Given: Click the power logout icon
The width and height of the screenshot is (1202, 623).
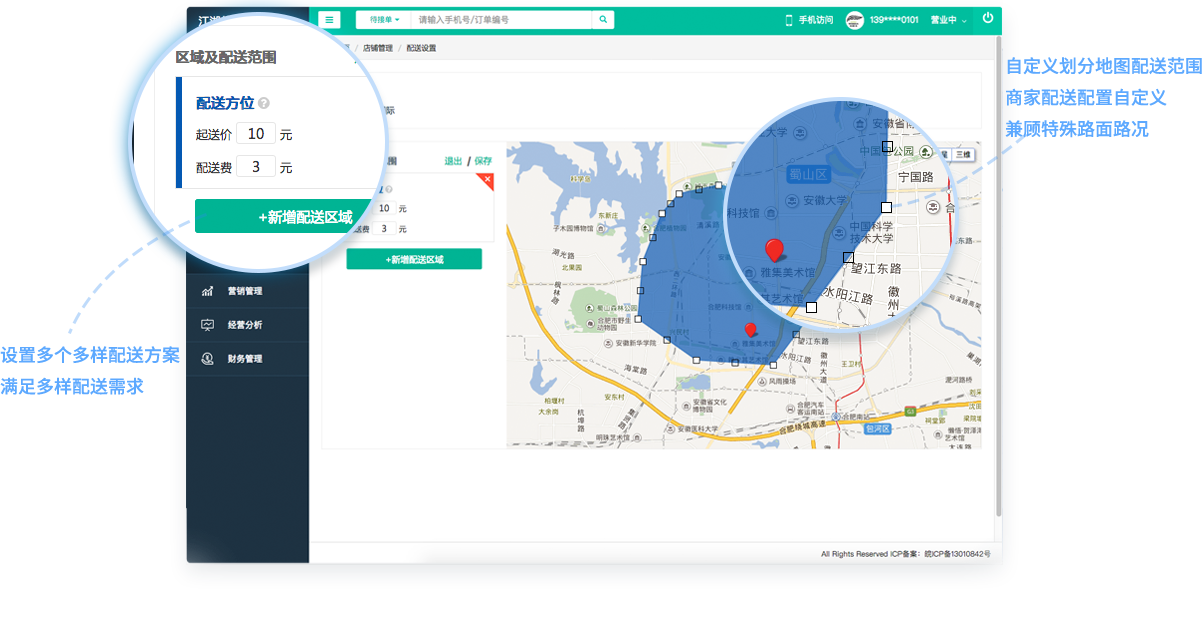Looking at the screenshot, I should [988, 18].
